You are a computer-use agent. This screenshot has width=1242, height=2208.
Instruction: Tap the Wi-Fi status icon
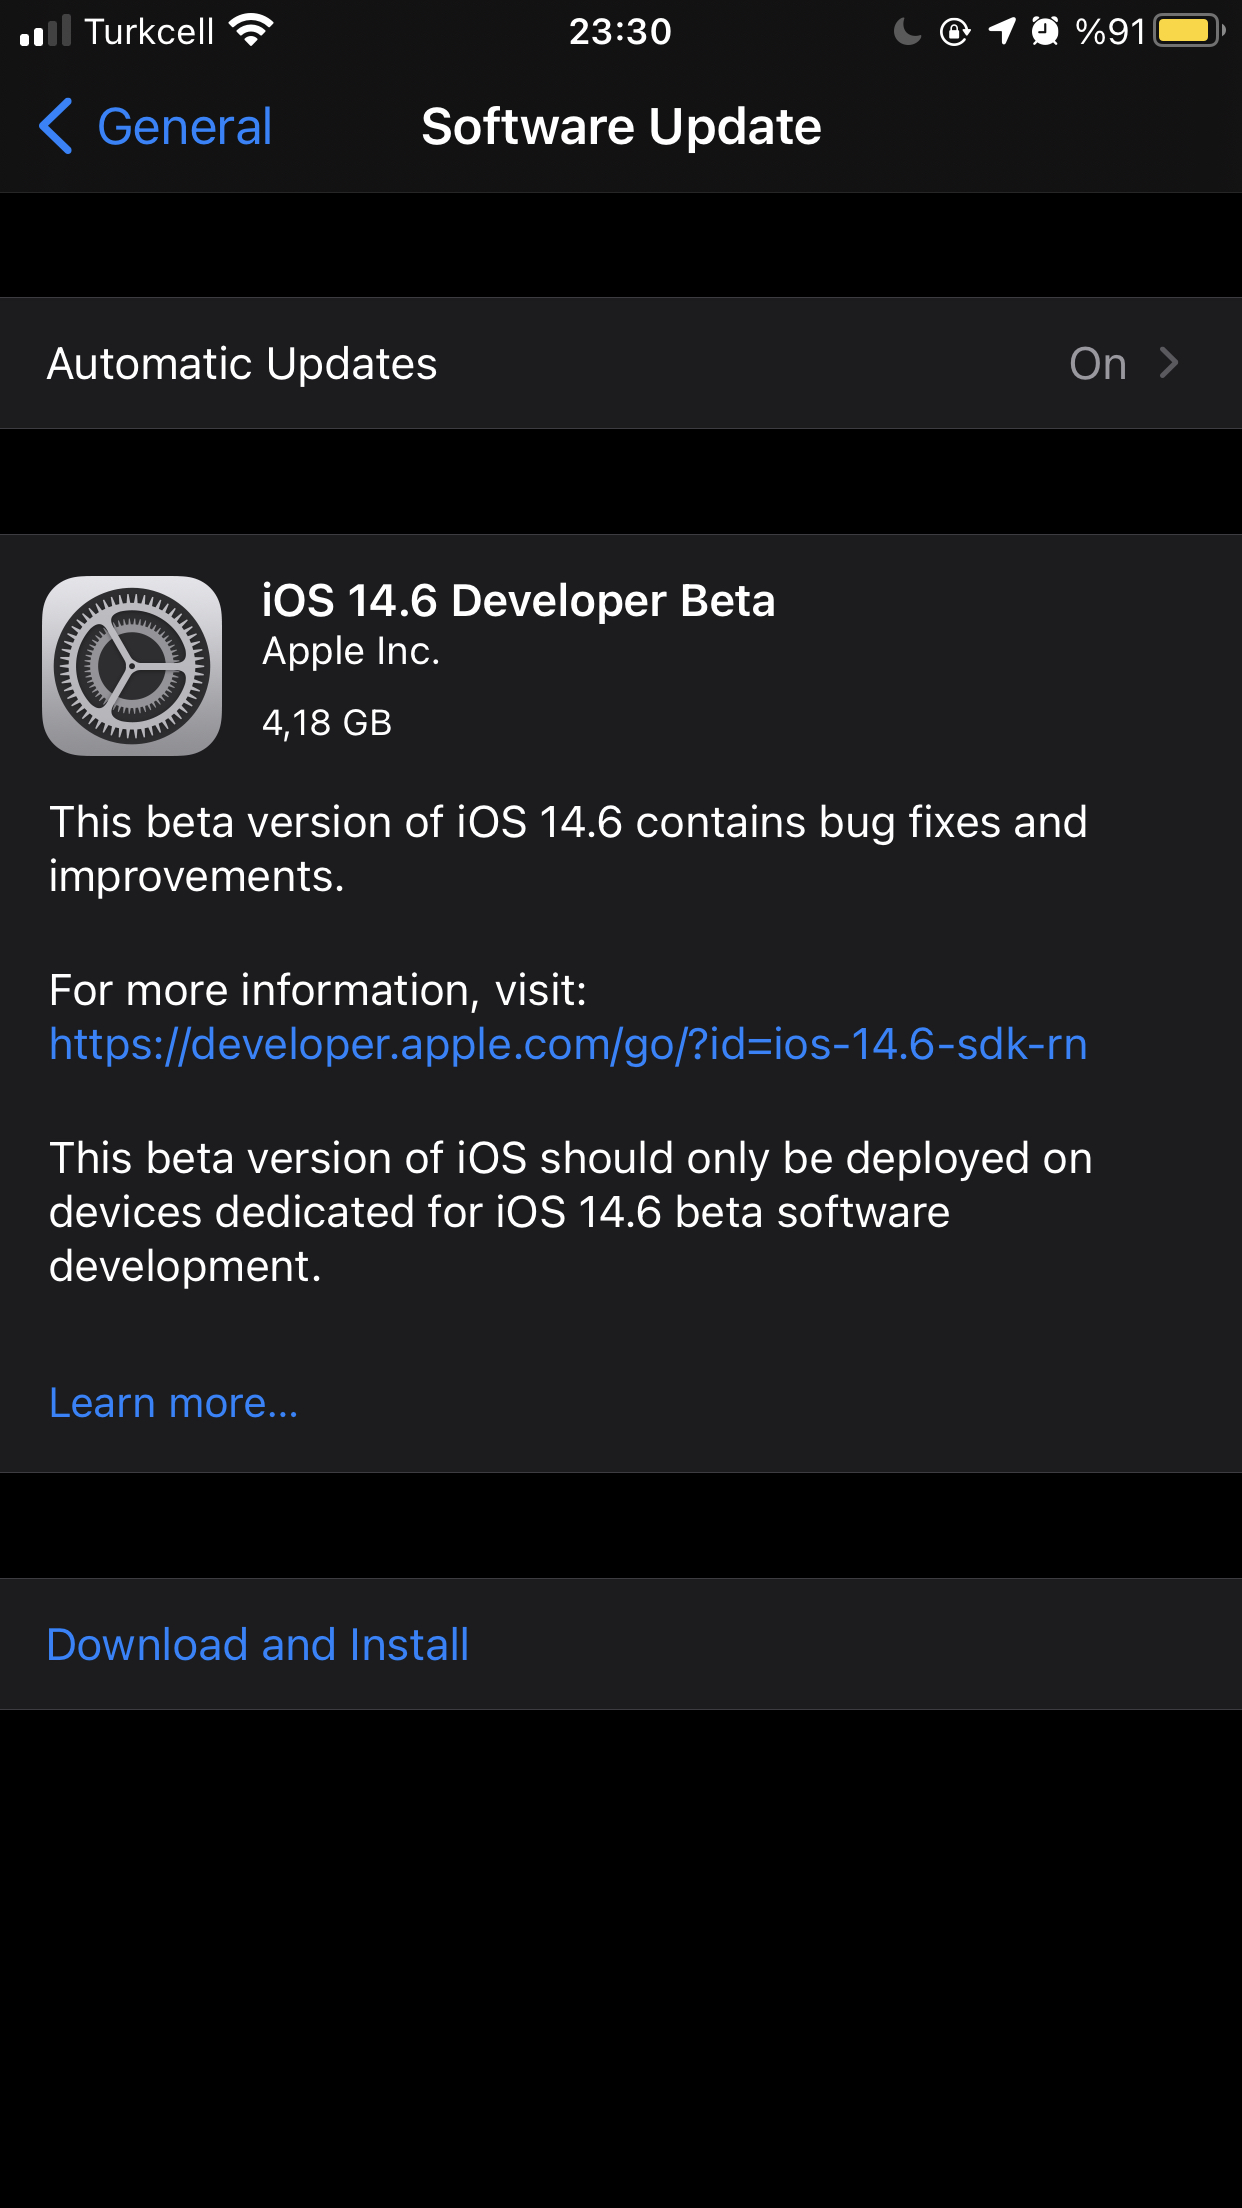point(251,31)
